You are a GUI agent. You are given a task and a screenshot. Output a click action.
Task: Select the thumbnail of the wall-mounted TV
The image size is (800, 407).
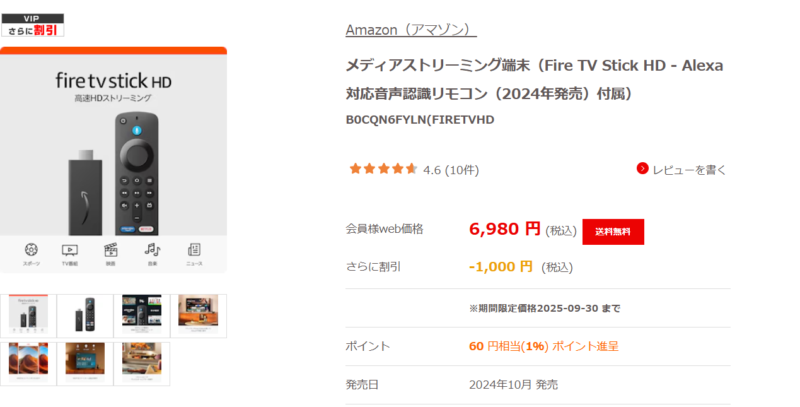[x=84, y=363]
